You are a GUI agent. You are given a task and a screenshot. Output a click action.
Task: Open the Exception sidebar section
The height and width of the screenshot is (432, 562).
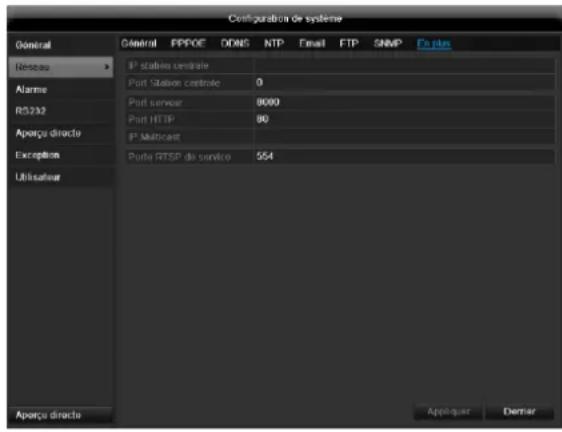(60, 155)
